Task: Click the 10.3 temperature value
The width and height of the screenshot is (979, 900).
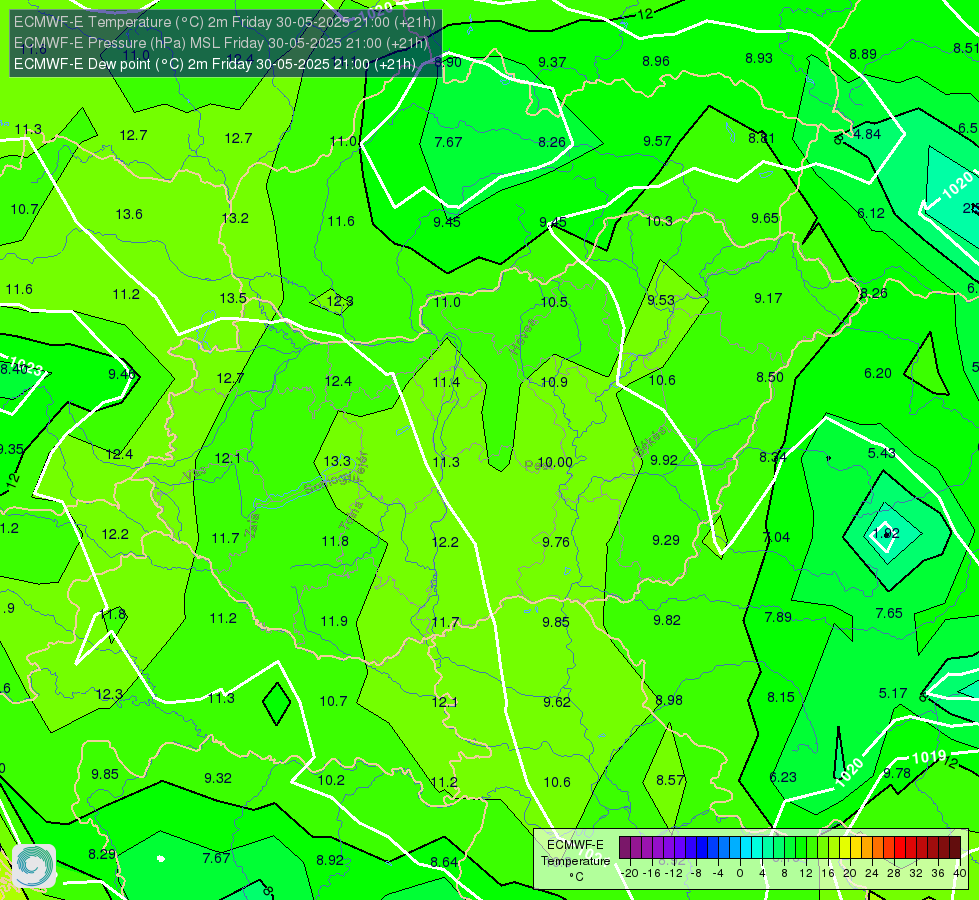Action: pos(659,221)
